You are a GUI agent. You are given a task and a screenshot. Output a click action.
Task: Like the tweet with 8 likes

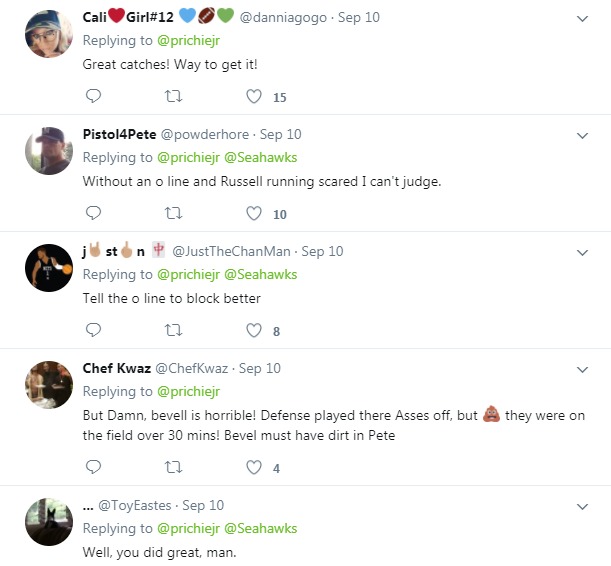[x=254, y=330]
